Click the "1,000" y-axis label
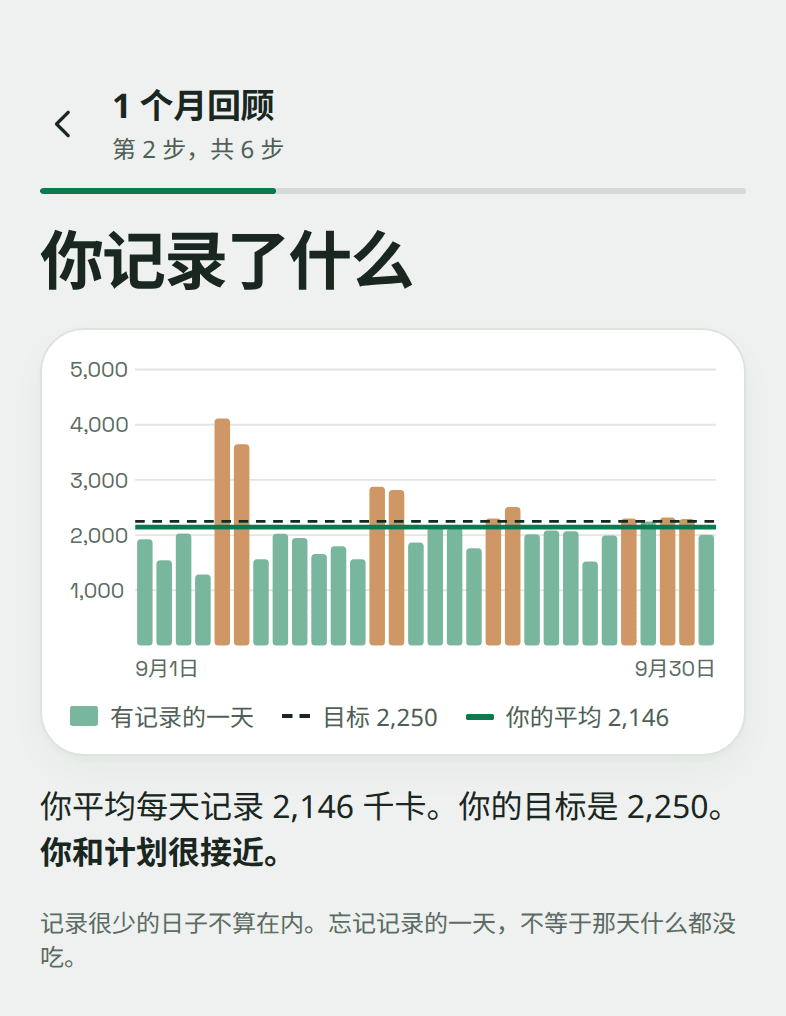Screen dimensions: 786x1016 (x=97, y=590)
